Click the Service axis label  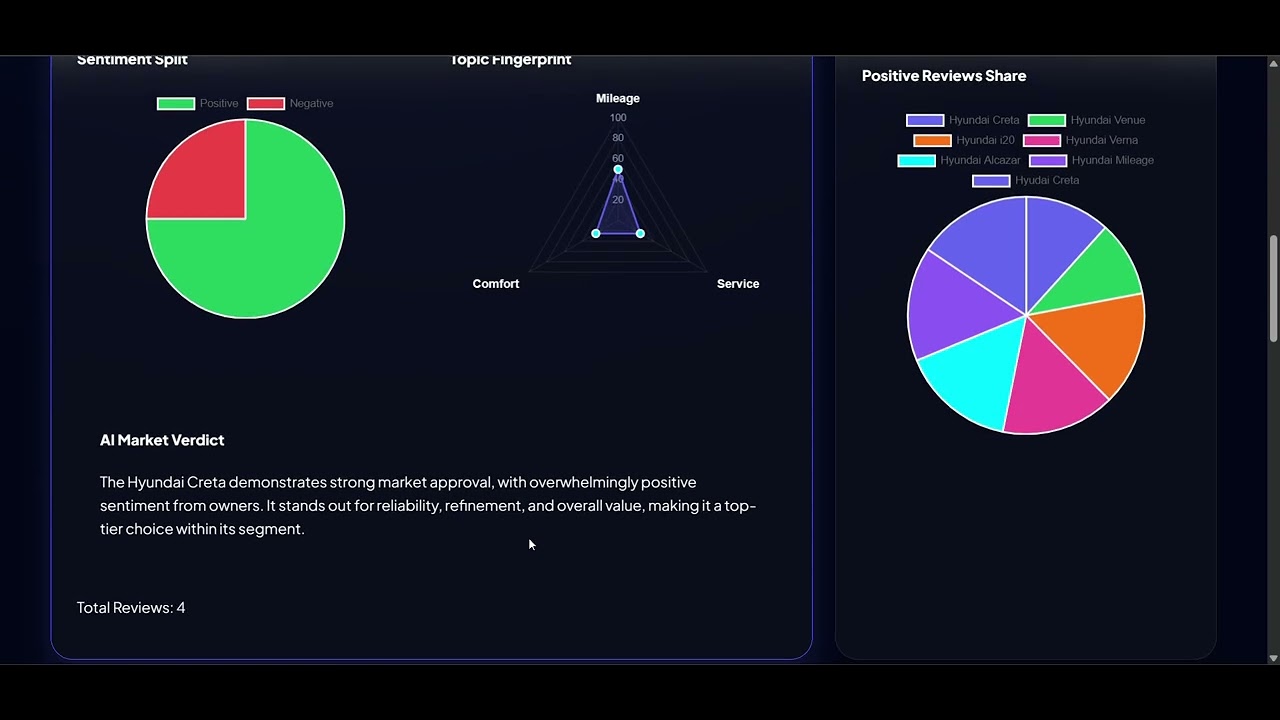pos(738,284)
